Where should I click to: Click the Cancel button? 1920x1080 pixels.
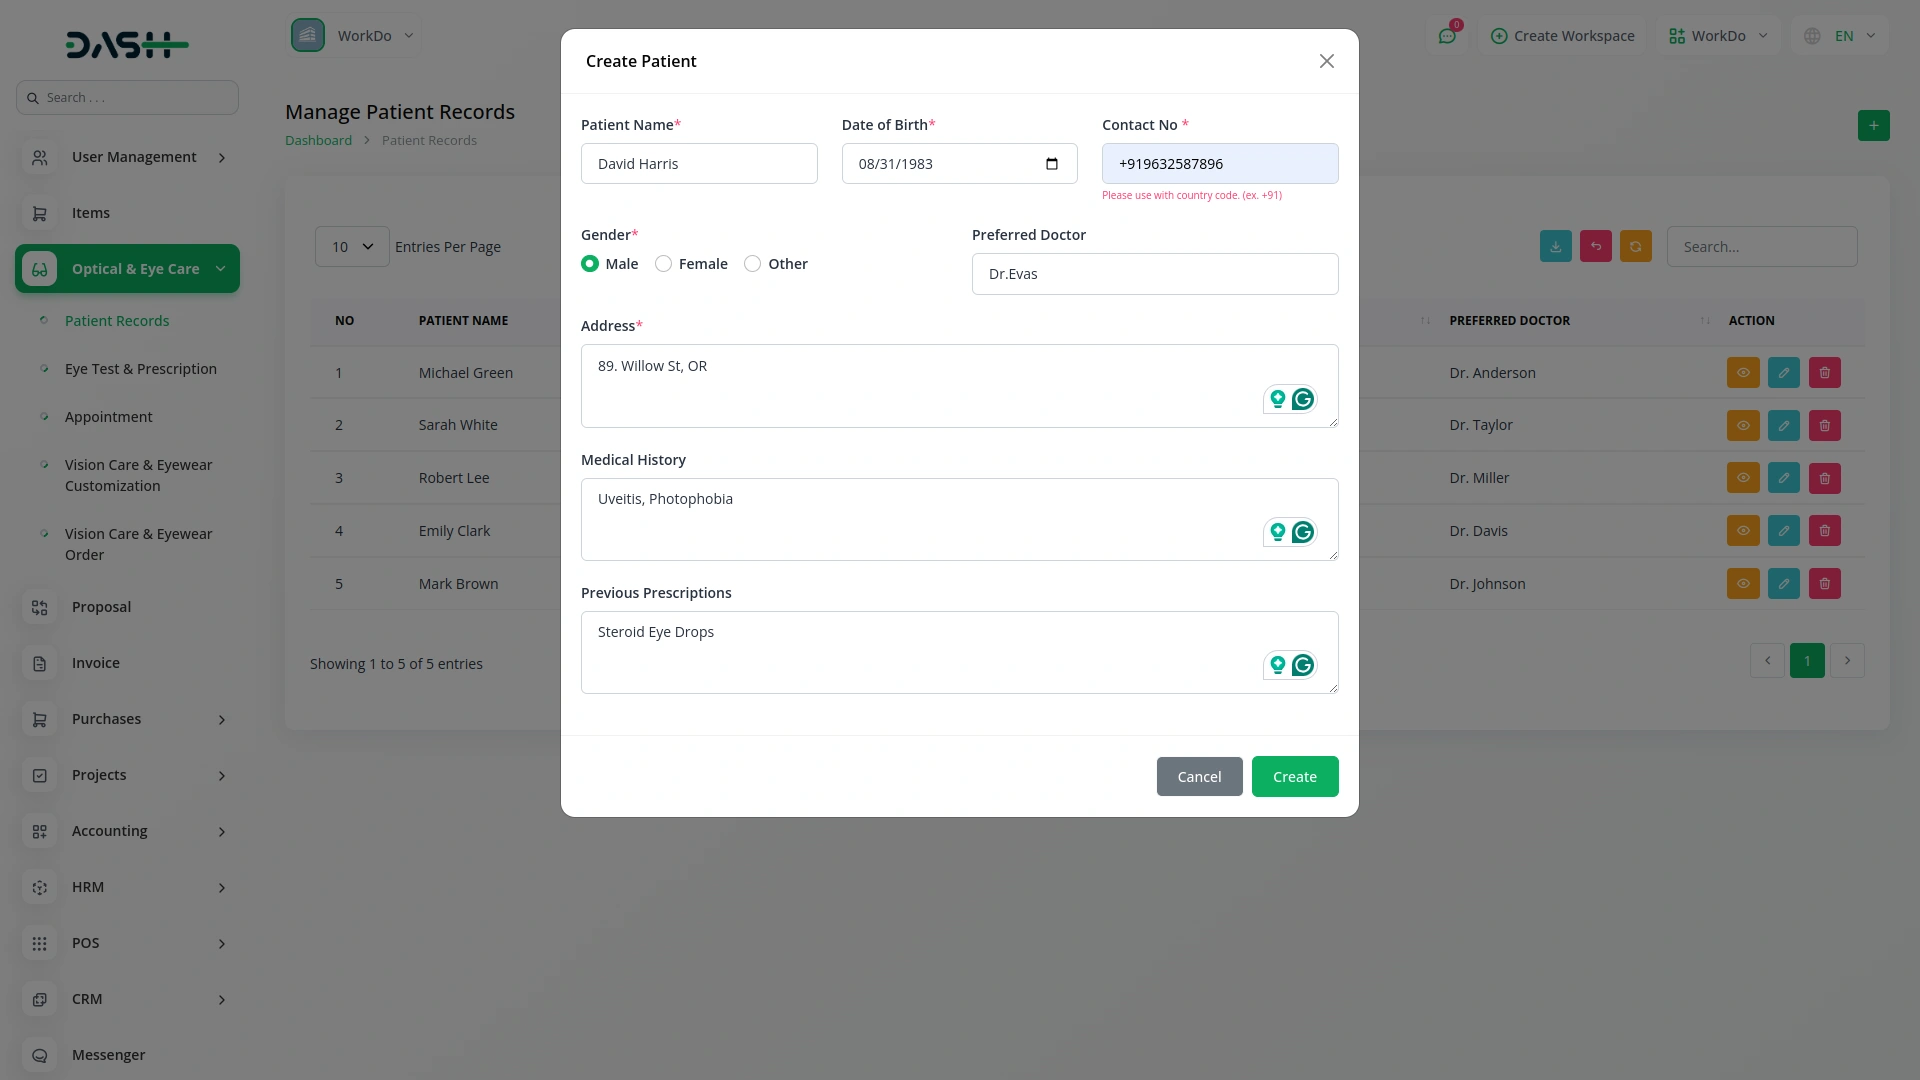[x=1199, y=777]
